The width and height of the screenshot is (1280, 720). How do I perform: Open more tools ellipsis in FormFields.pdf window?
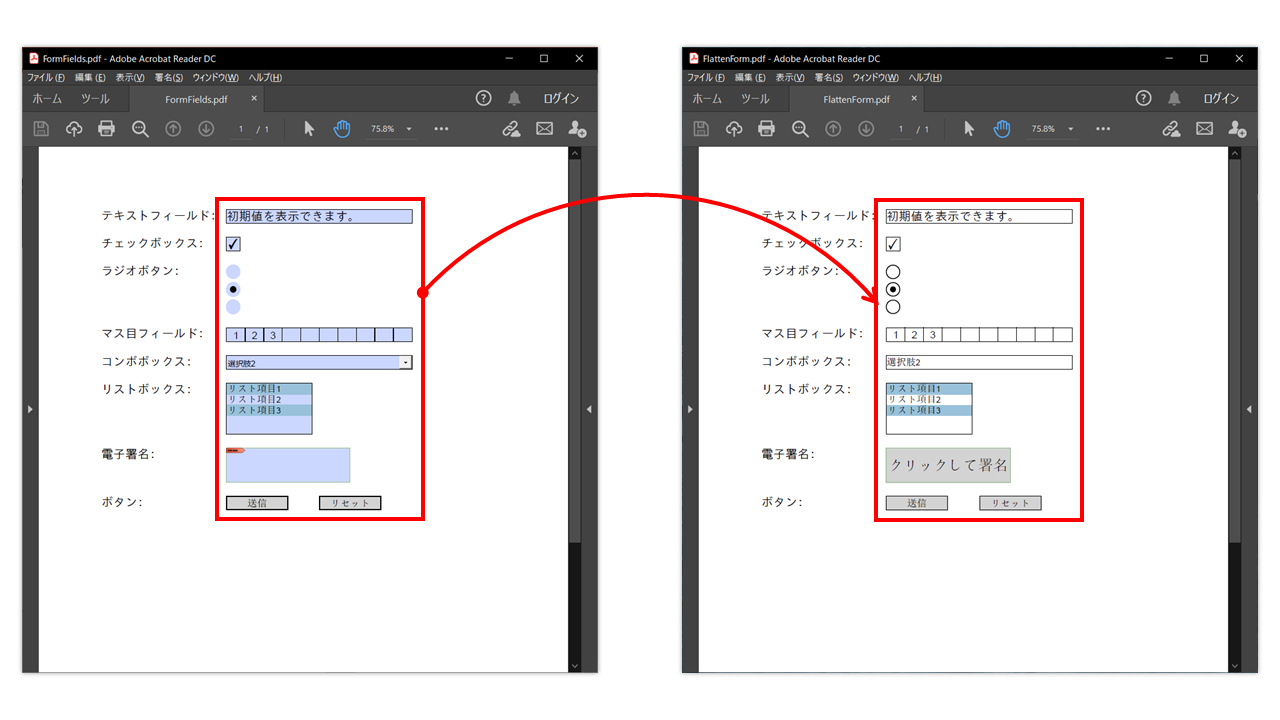click(x=441, y=129)
